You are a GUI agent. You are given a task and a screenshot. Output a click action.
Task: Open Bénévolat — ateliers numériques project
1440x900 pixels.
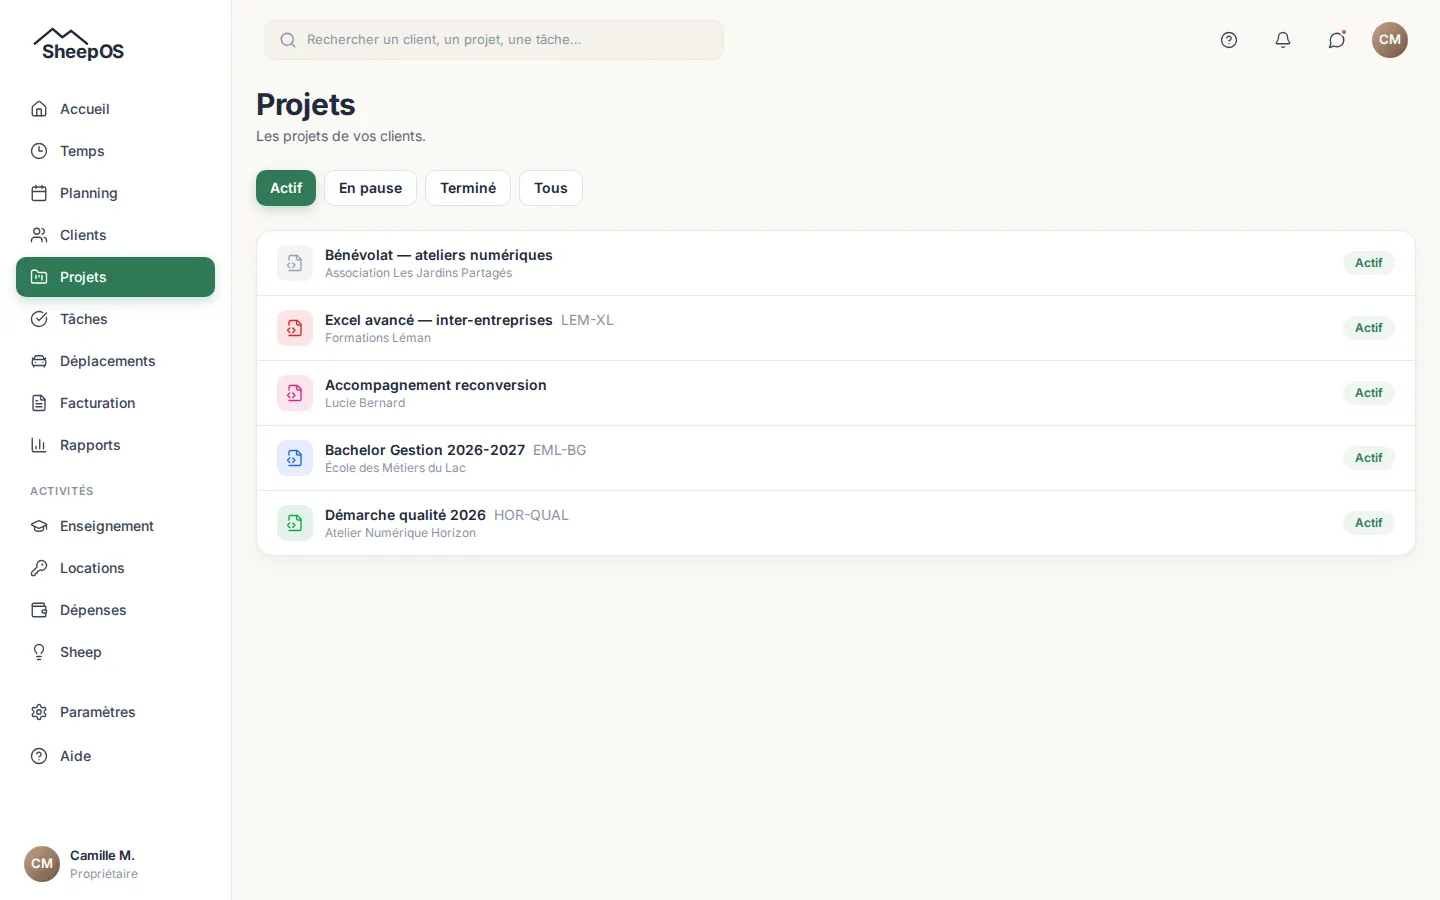[836, 263]
